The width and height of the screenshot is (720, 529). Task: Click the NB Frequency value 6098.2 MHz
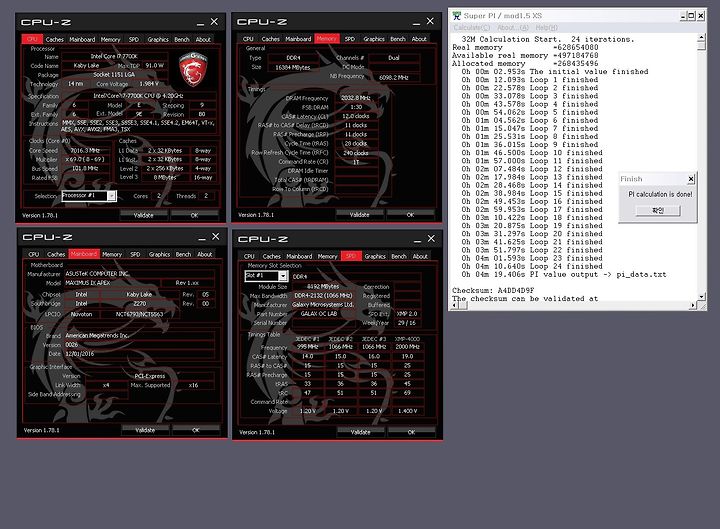pyautogui.click(x=394, y=78)
